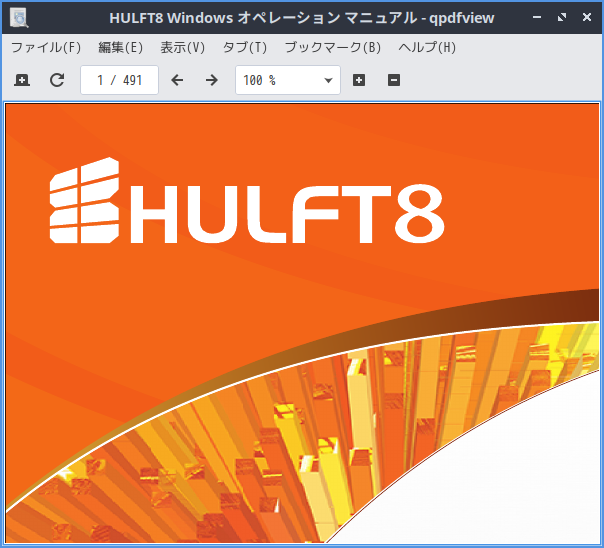Minimize the qpdfview window
Screen dimensions: 604x548
click(x=537, y=17)
